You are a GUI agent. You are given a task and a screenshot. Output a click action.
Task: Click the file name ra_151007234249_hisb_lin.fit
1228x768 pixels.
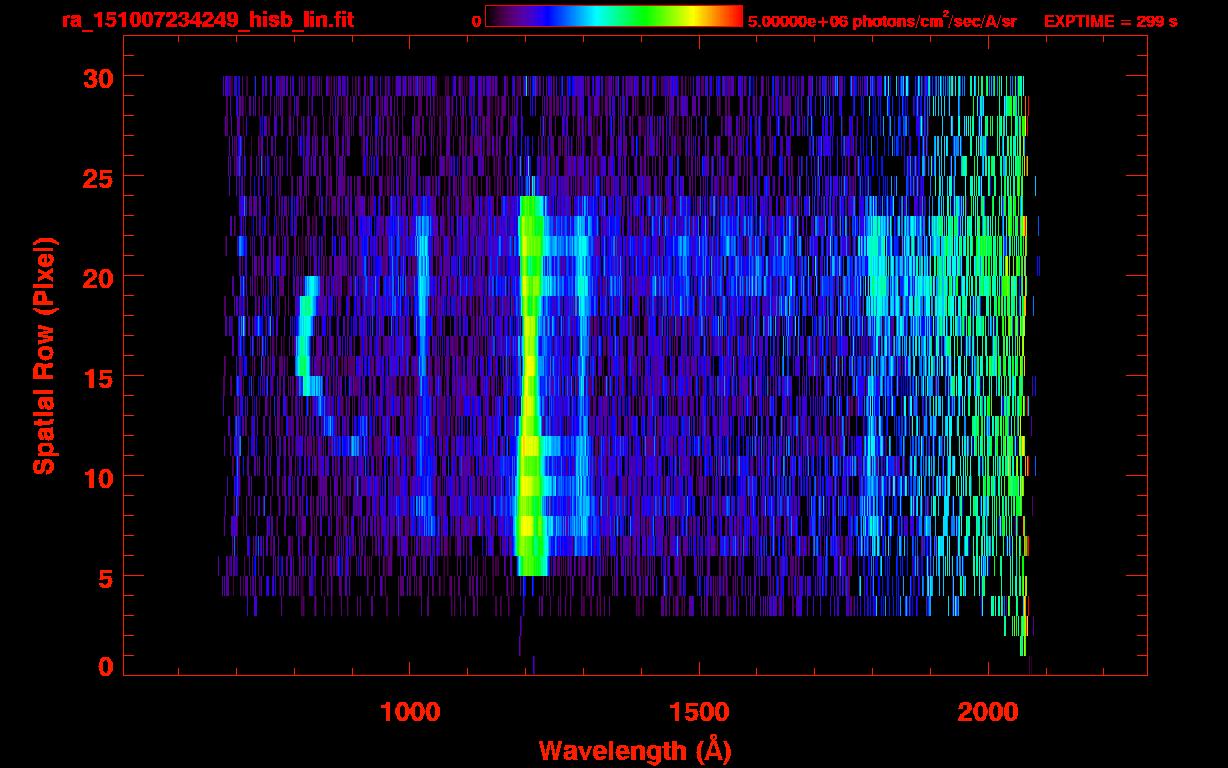[x=207, y=20]
